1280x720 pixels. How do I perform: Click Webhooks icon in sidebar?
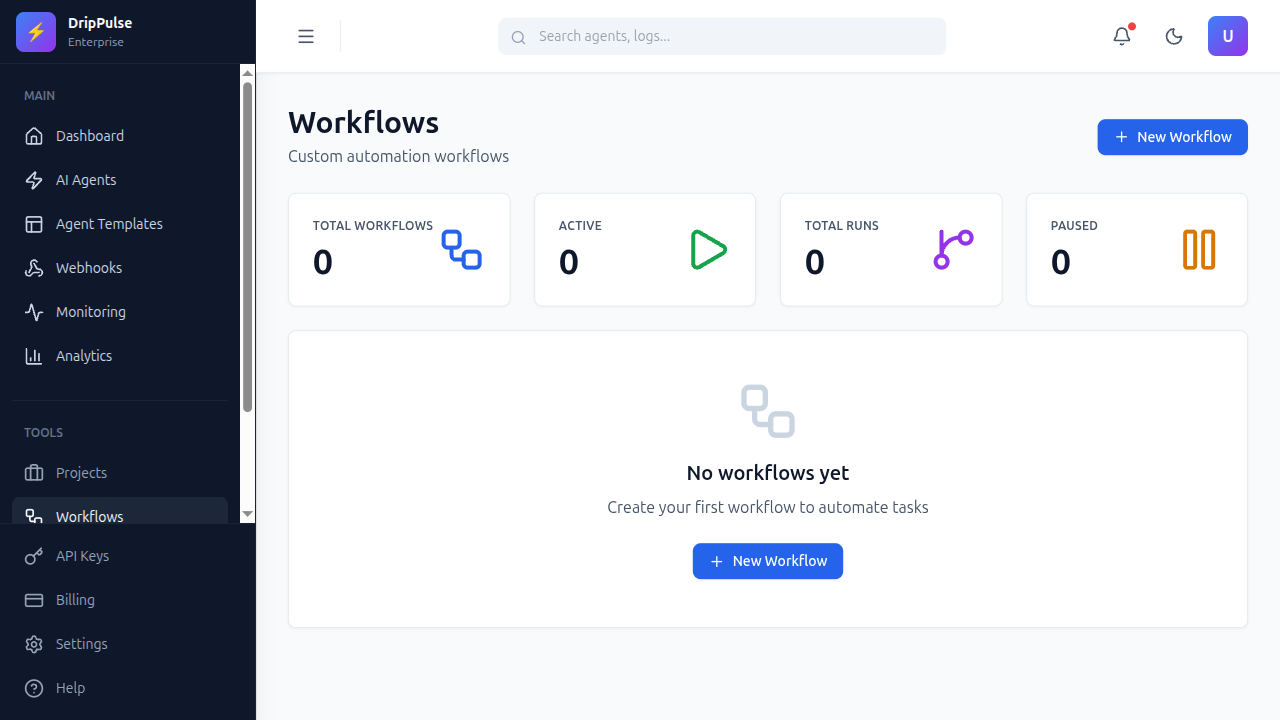34,268
